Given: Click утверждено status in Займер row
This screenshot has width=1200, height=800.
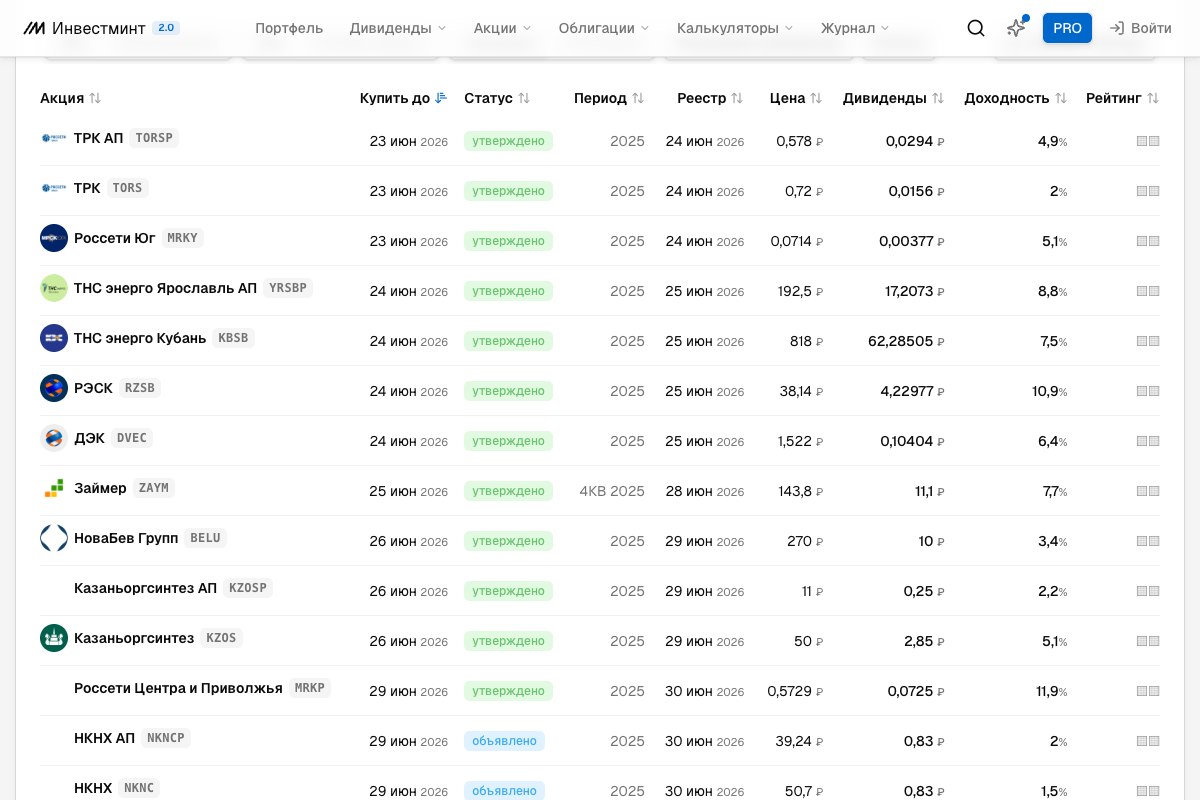Looking at the screenshot, I should pyautogui.click(x=508, y=491).
